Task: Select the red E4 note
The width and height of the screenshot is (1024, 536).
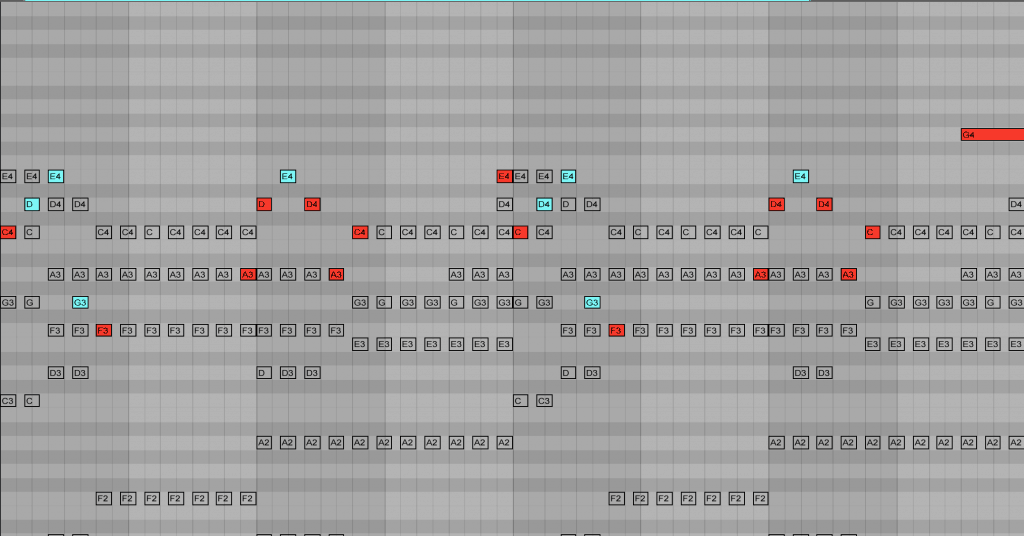Action: [504, 176]
